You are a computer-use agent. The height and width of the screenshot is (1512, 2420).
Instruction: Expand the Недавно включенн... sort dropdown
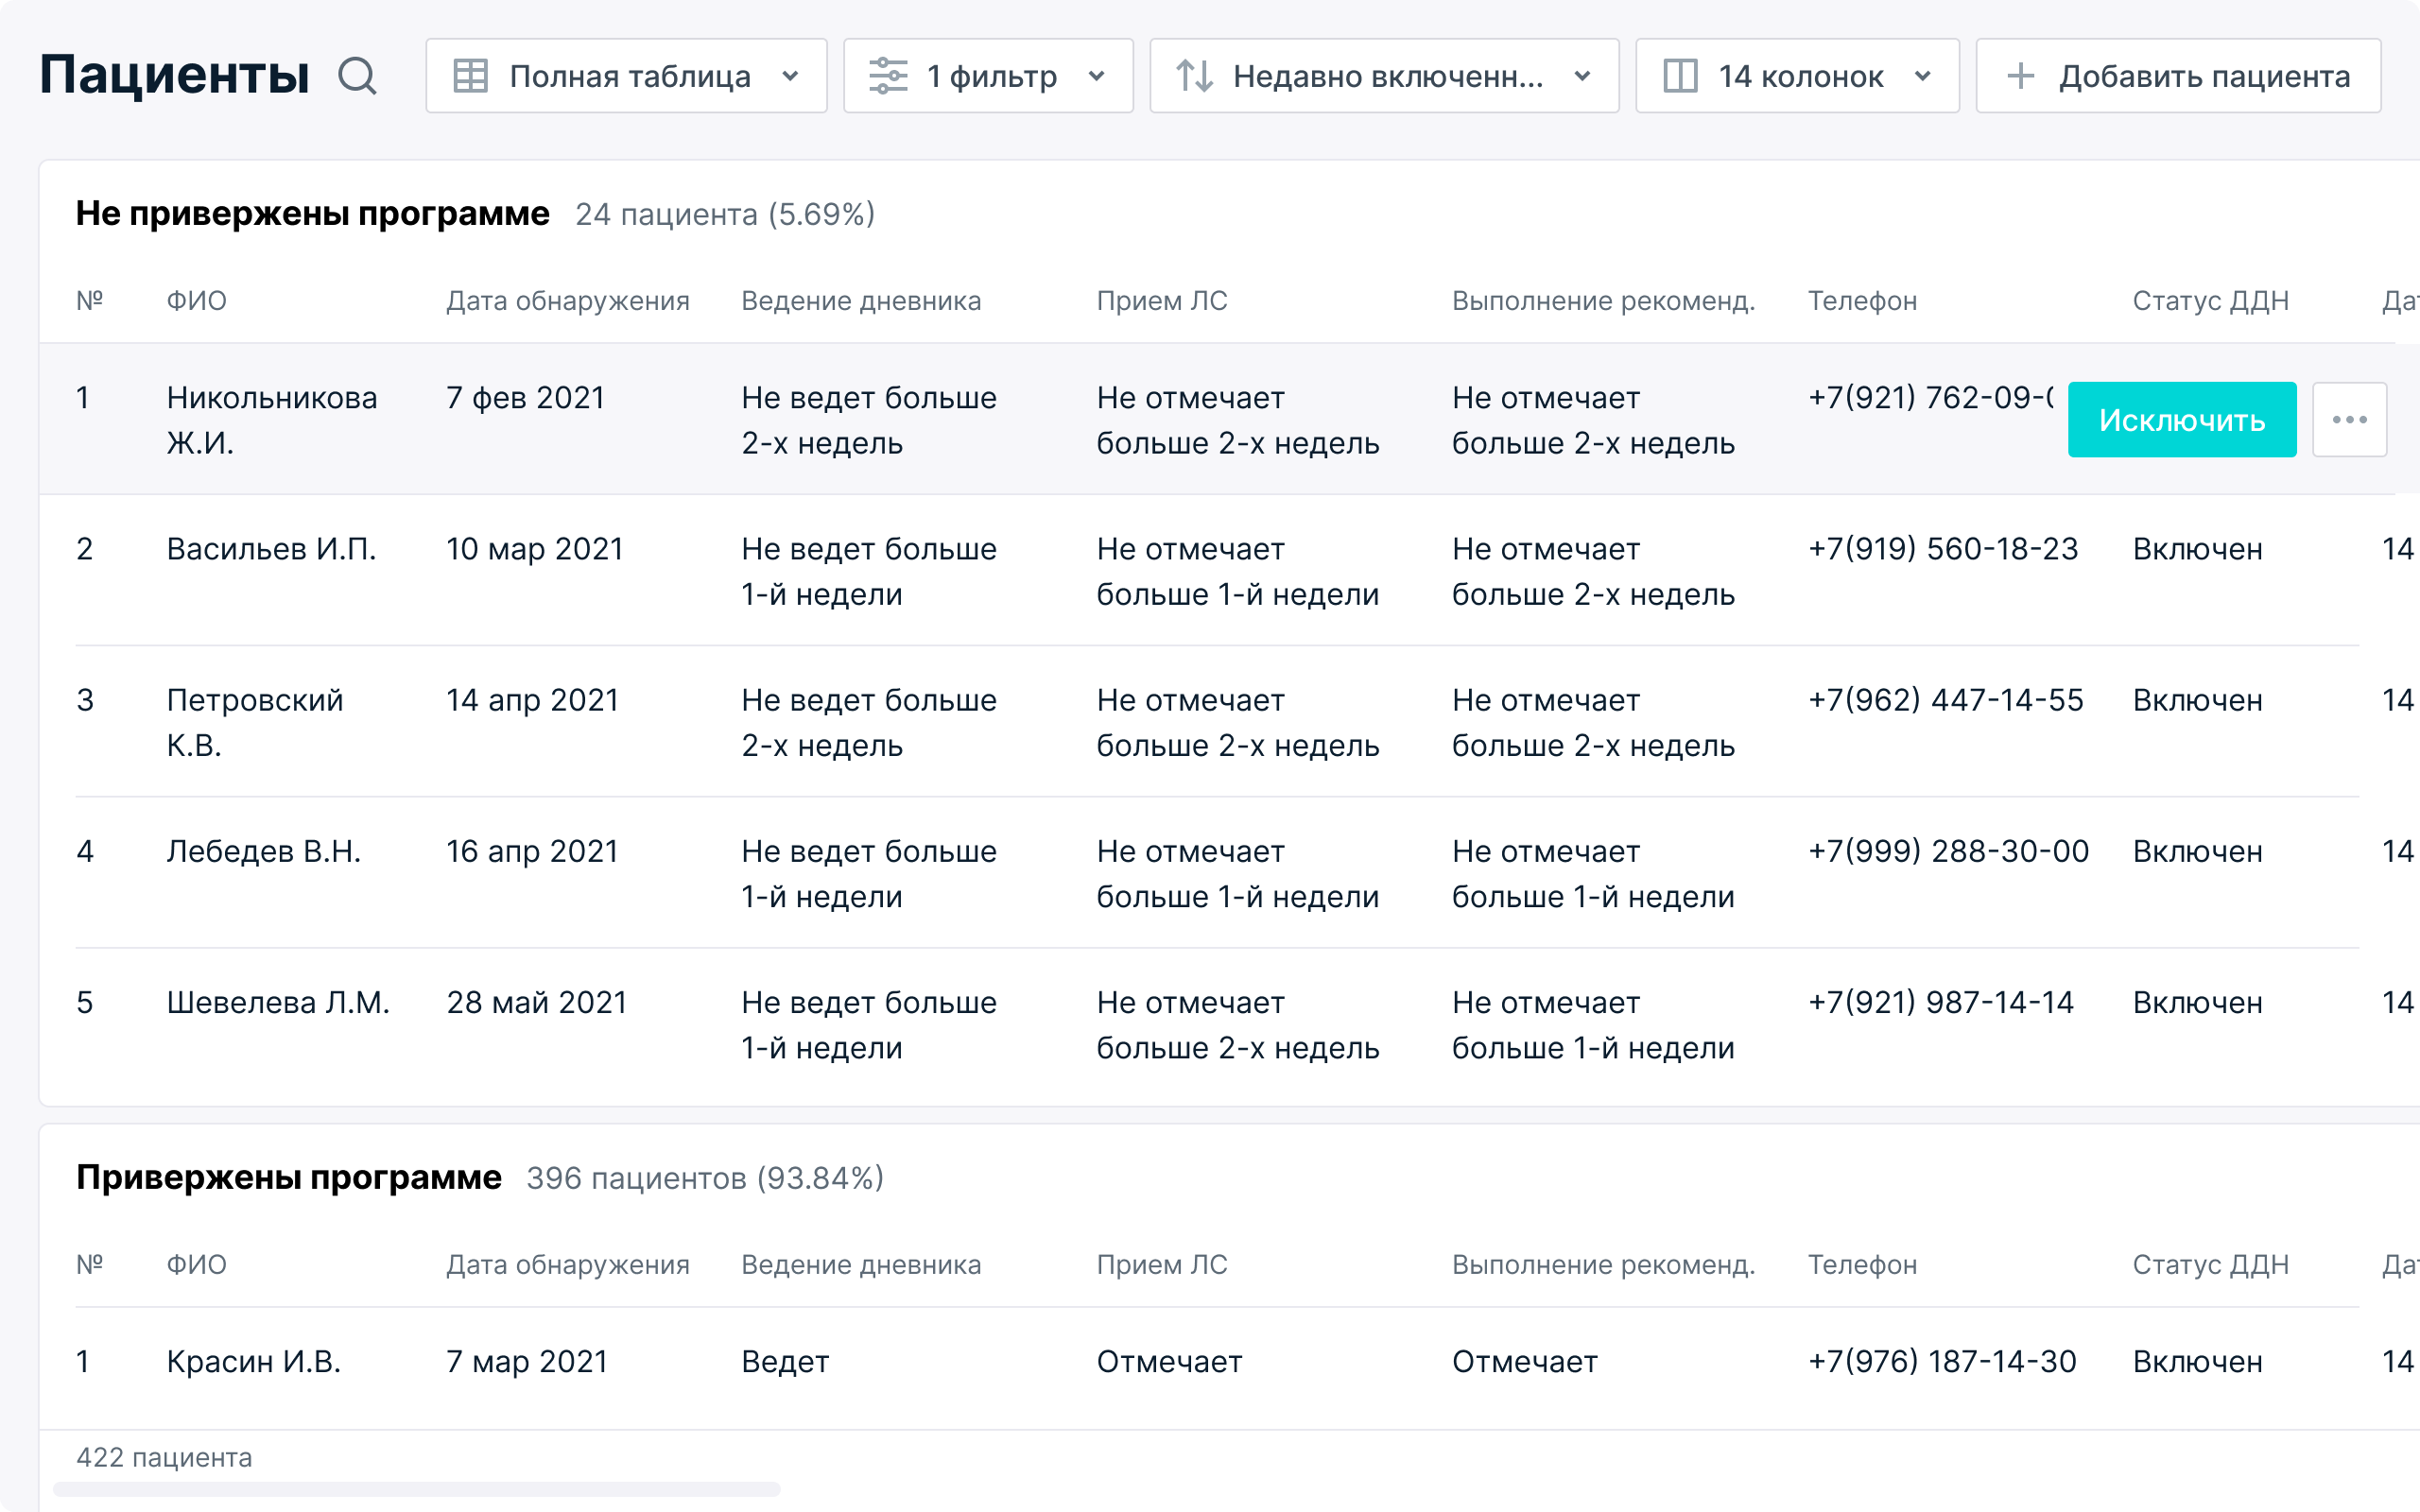click(1582, 76)
